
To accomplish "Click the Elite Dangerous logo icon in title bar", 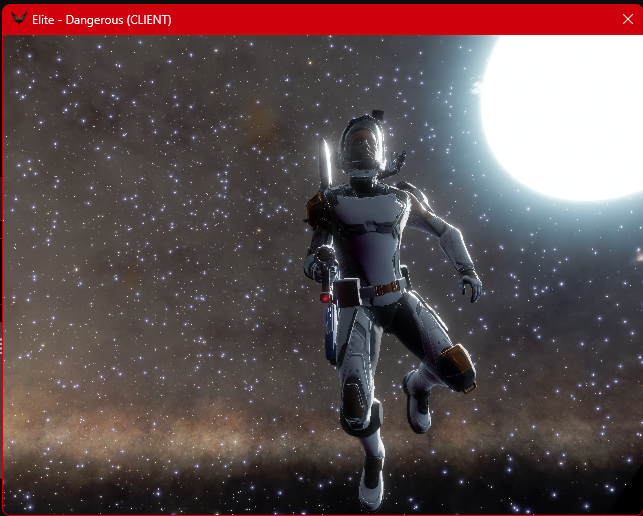I will (19, 18).
